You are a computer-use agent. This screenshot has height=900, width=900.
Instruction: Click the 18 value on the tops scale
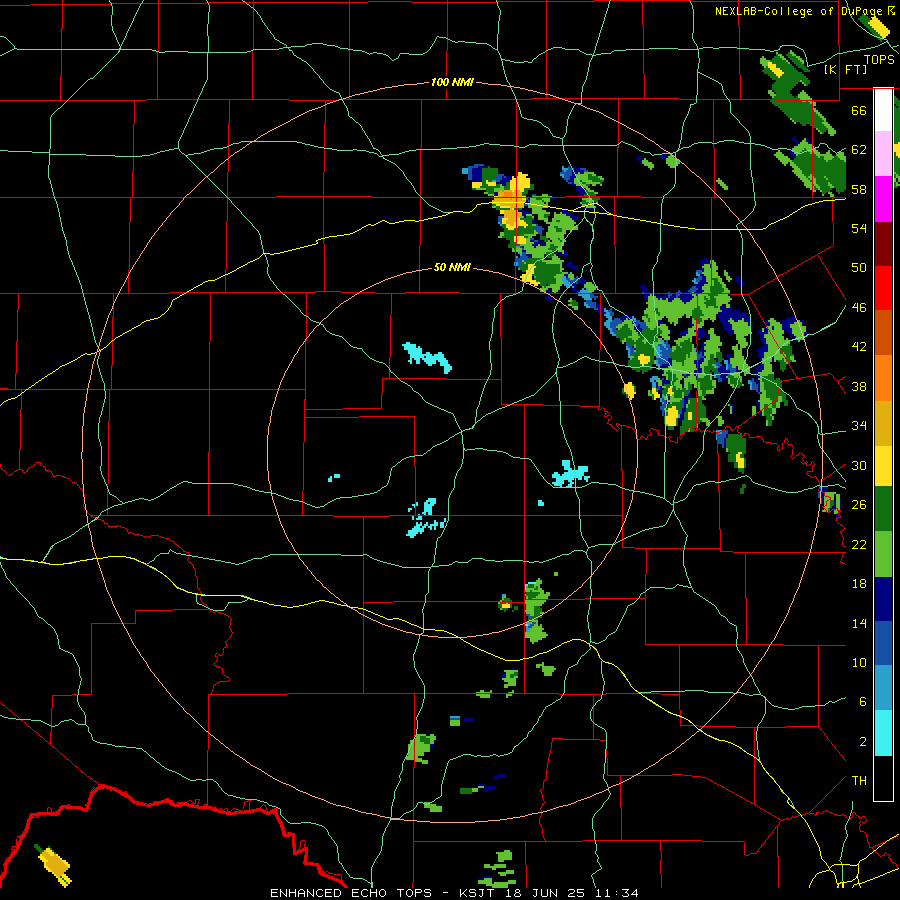tap(859, 584)
